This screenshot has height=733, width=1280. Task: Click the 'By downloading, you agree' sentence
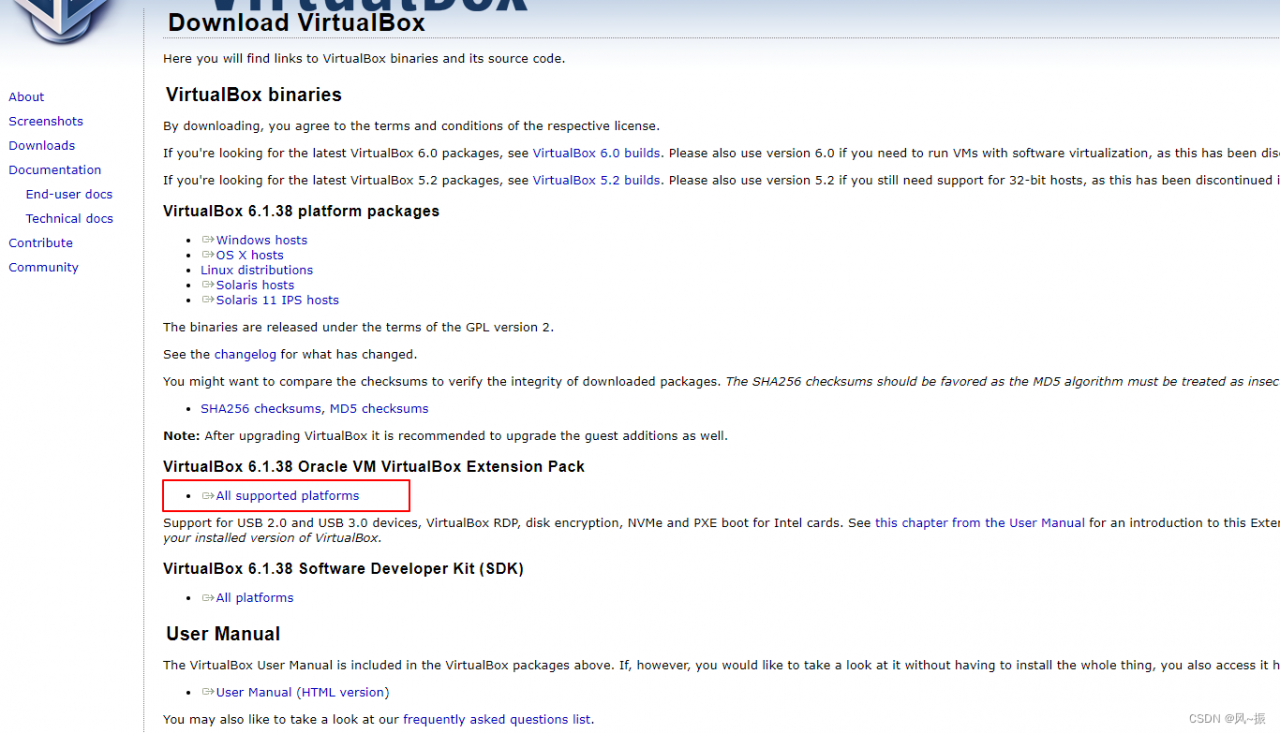411,126
